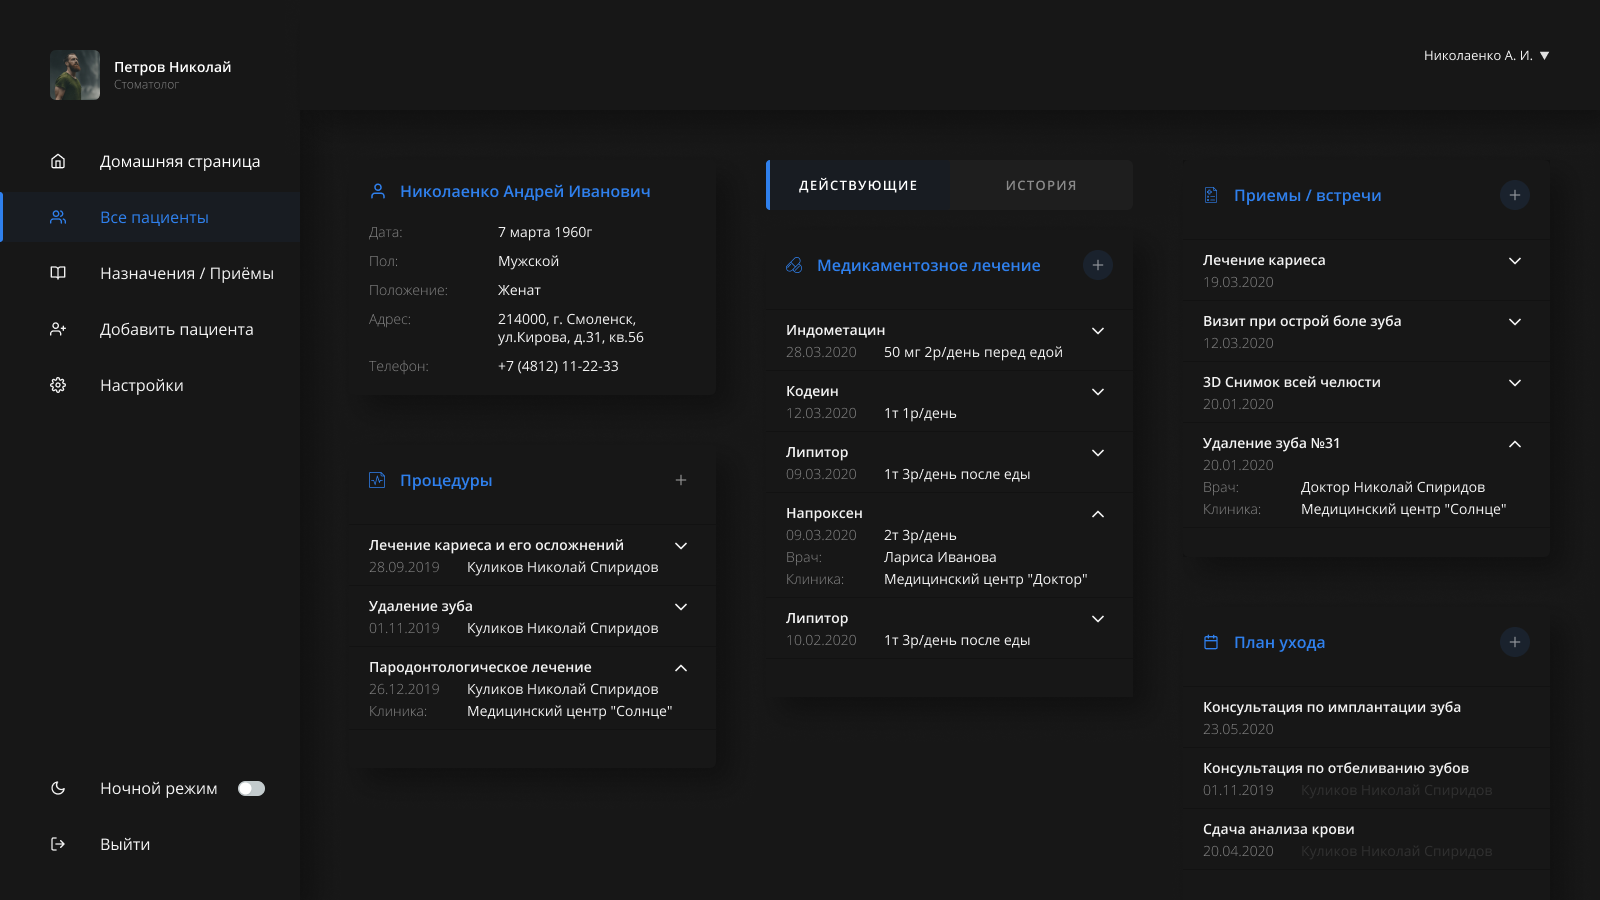
Task: Click the pills icon by Медикаментозное лечение
Action: pos(794,265)
